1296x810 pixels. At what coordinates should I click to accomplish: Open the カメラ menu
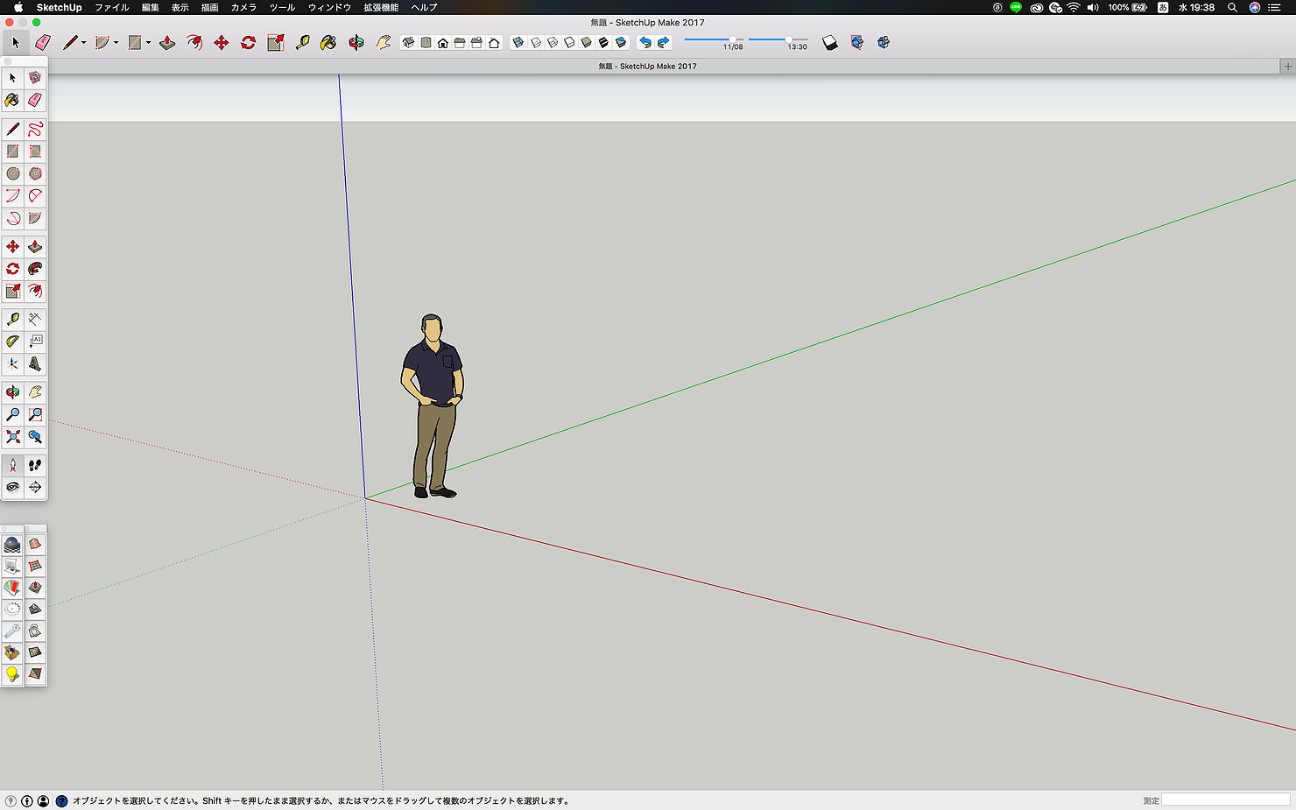[x=243, y=7]
